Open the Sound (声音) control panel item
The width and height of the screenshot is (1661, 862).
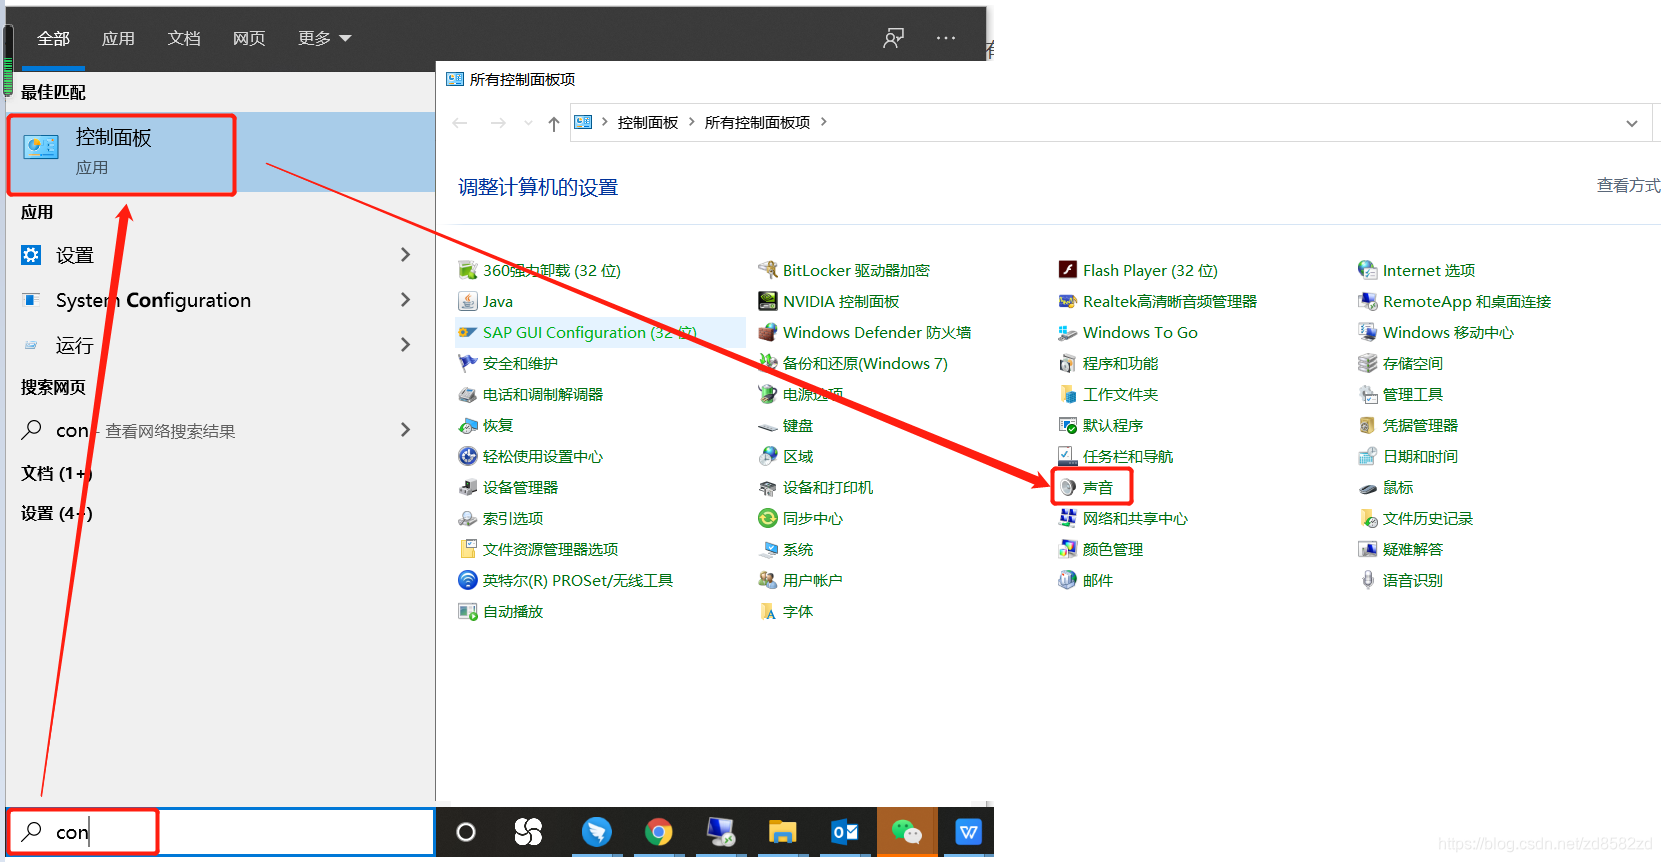click(x=1086, y=488)
